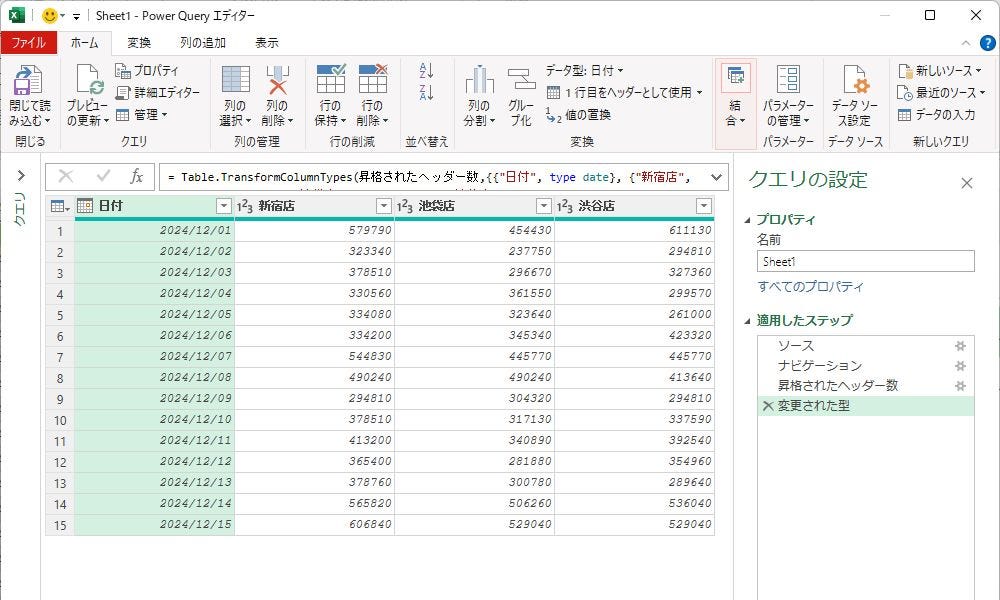Click the 列の削除 (Remove Columns) icon
Image resolution: width=1000 pixels, height=600 pixels.
tap(277, 80)
